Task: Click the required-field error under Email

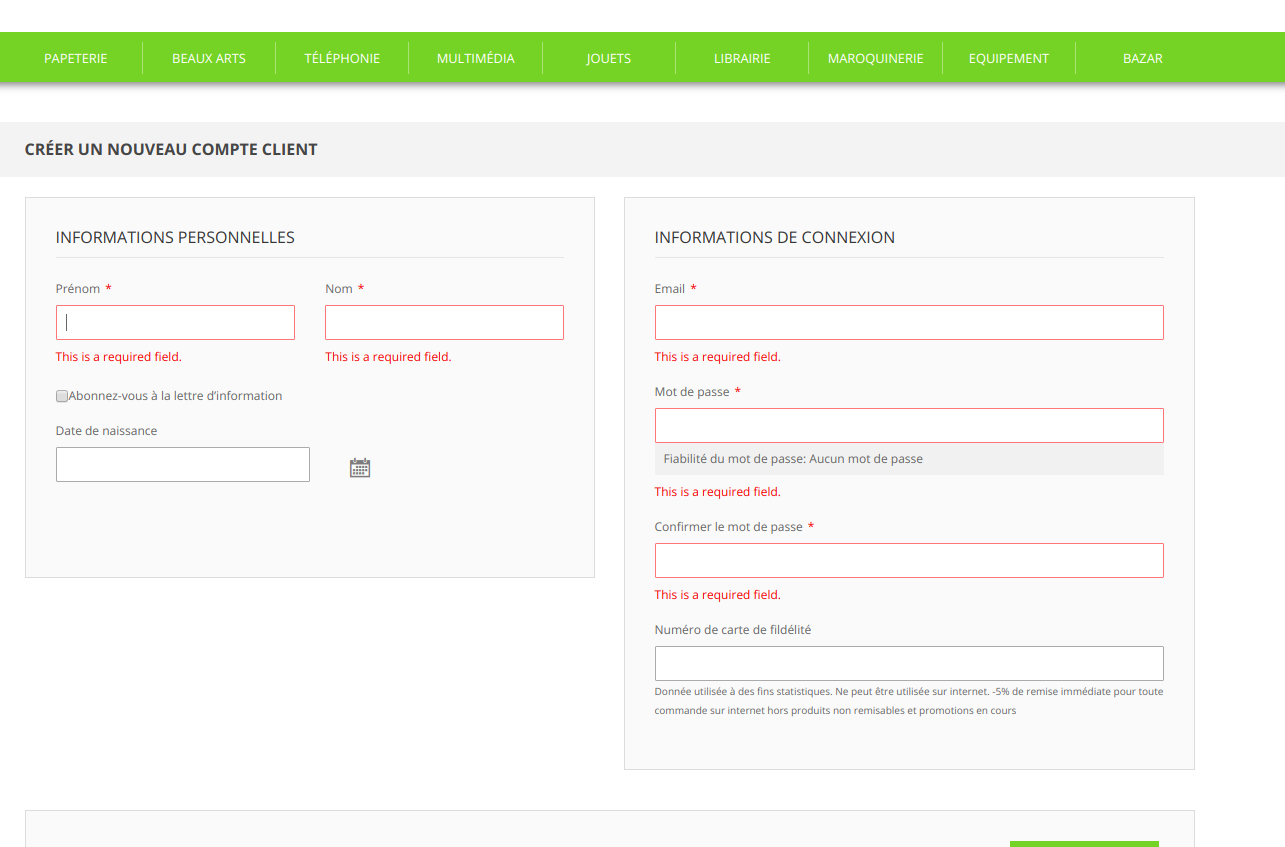Action: coord(718,357)
